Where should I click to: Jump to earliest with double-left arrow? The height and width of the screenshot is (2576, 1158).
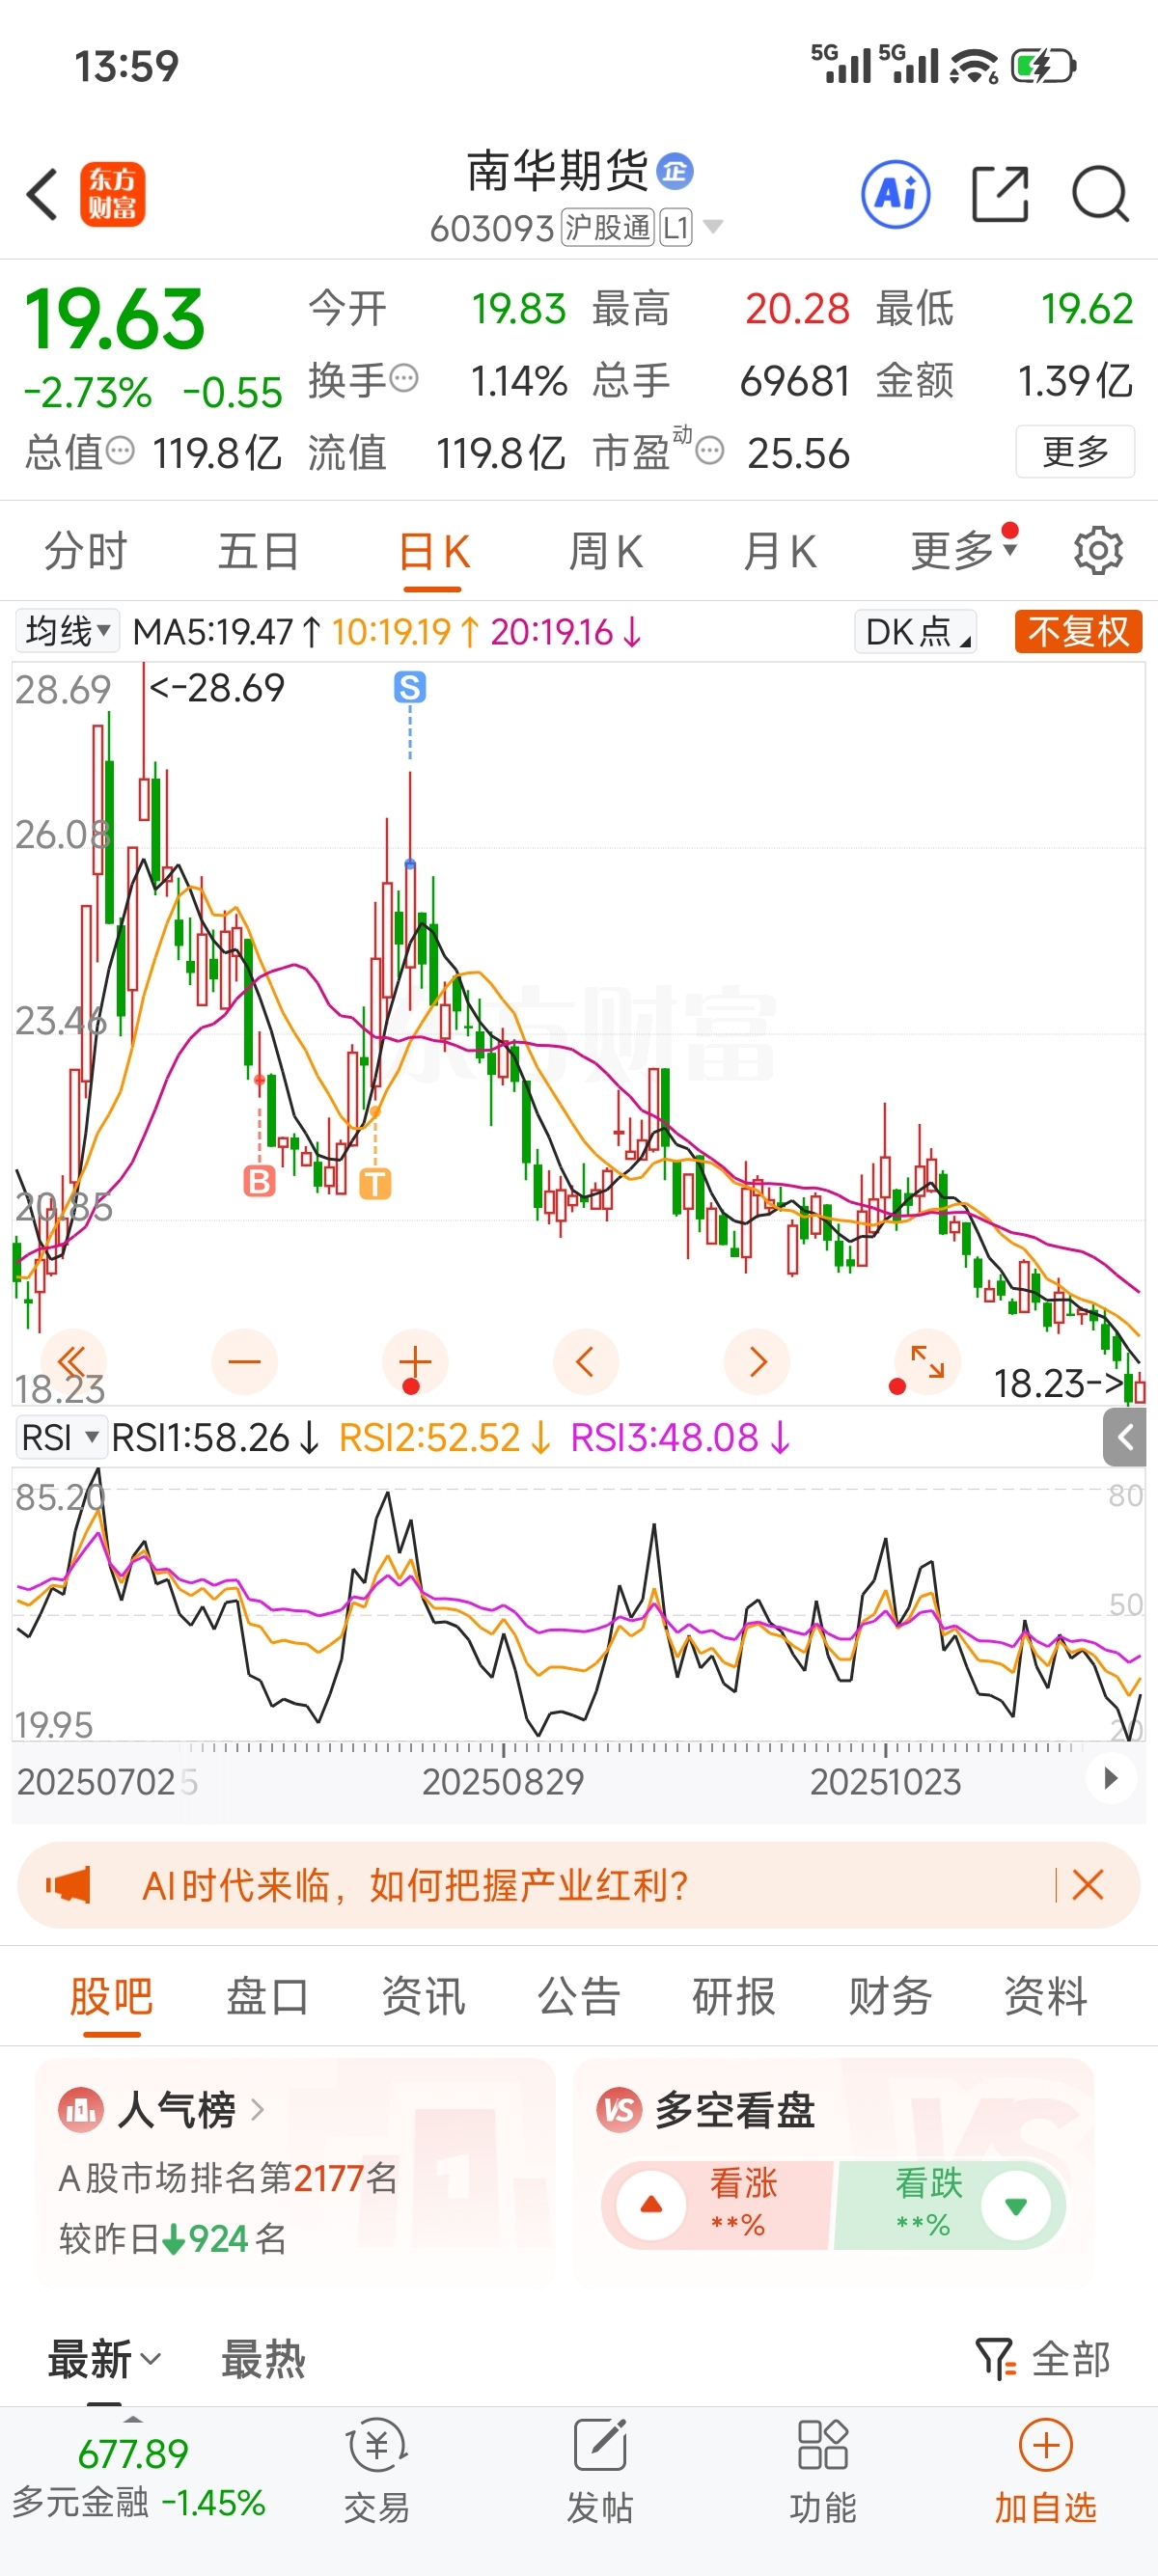coord(73,1361)
